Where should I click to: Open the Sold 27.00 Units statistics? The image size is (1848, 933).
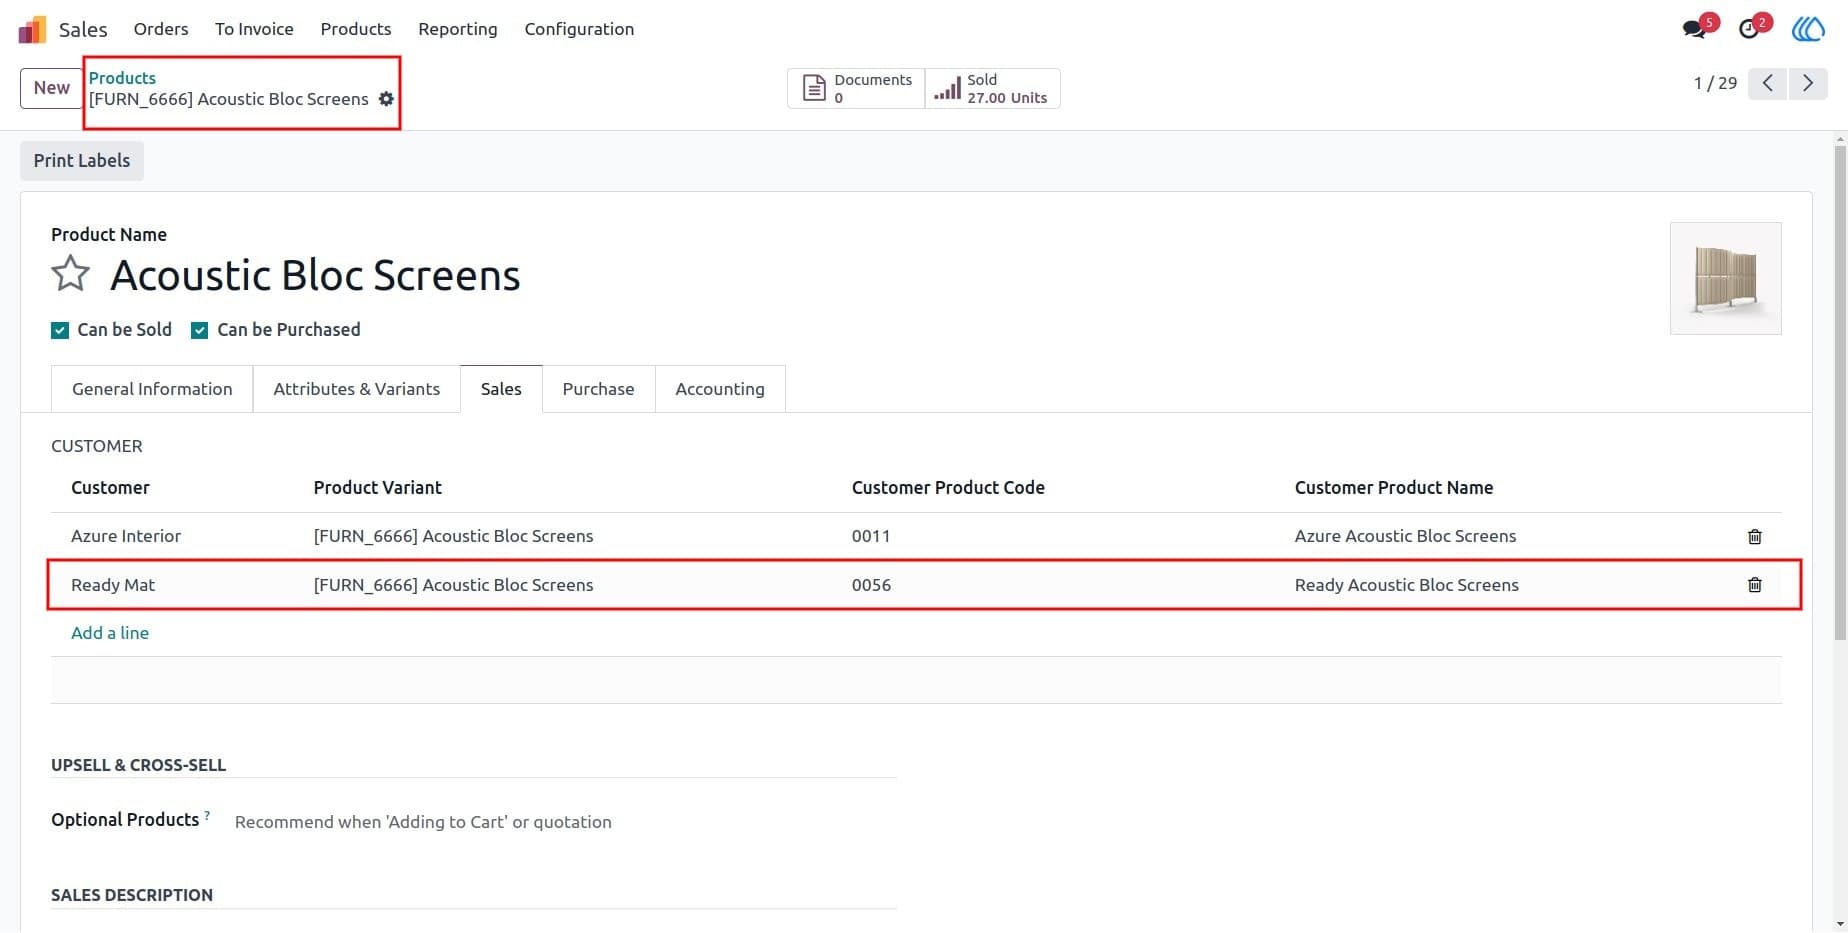coord(992,88)
